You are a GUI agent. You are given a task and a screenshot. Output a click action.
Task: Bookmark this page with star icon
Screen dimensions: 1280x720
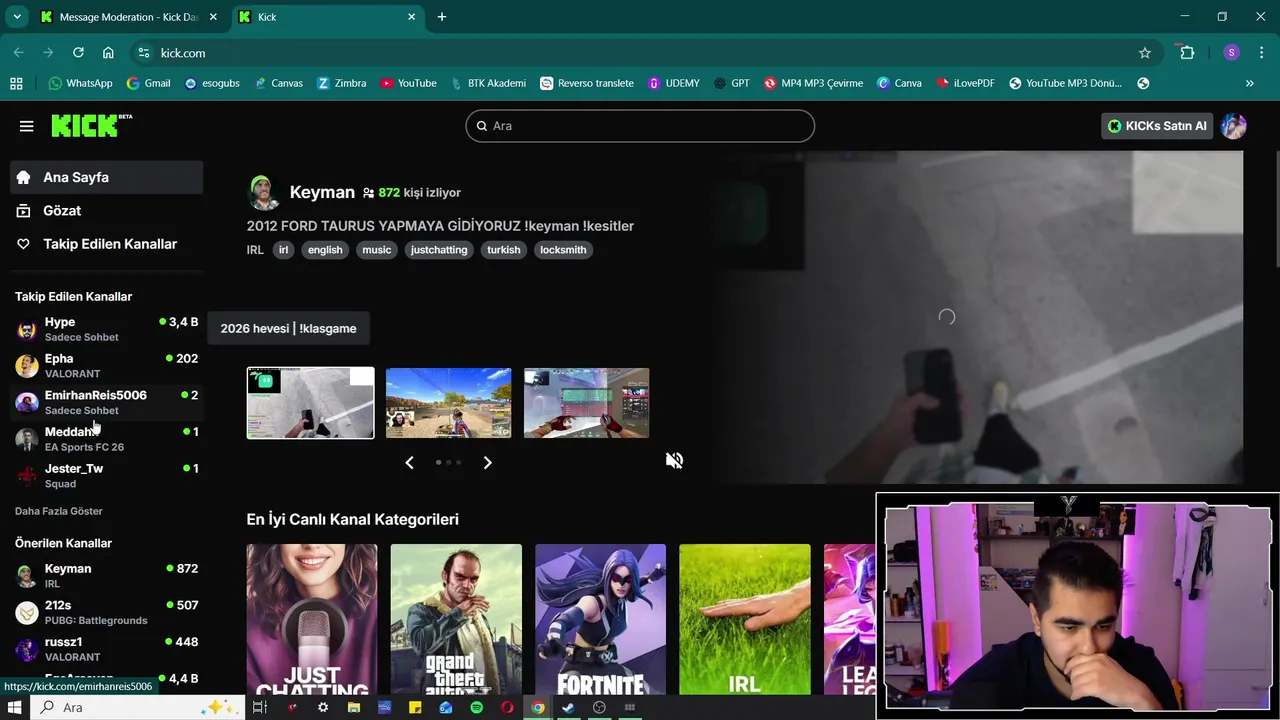coord(1145,53)
